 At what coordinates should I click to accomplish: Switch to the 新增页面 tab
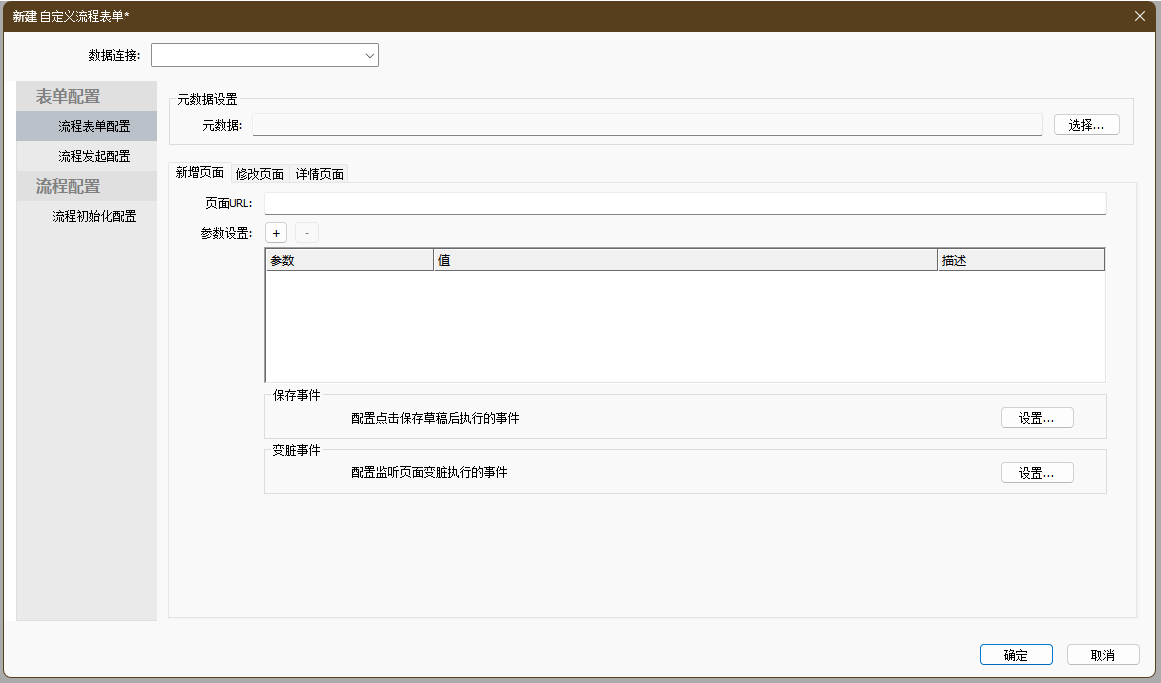[x=200, y=173]
